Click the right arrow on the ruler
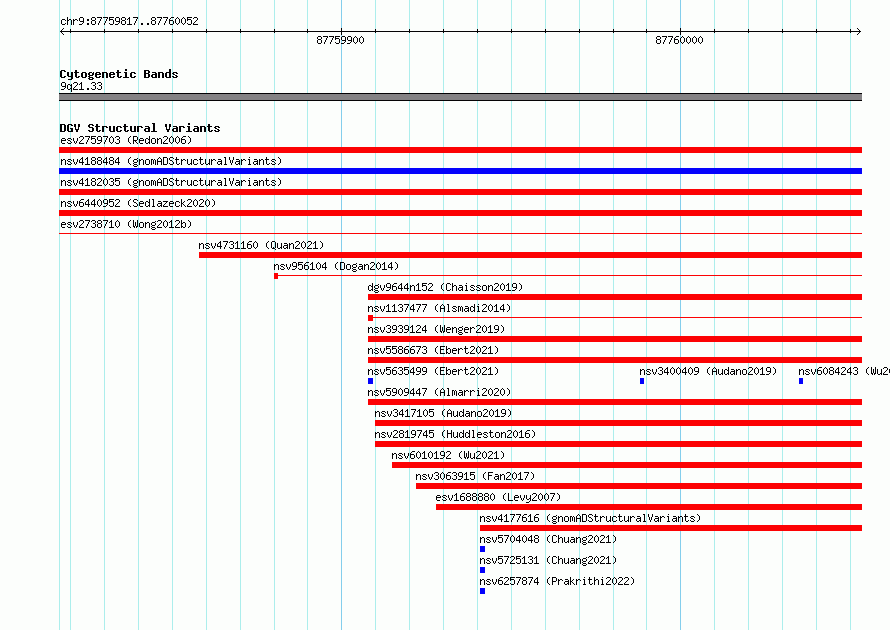The image size is (890, 630). [858, 31]
